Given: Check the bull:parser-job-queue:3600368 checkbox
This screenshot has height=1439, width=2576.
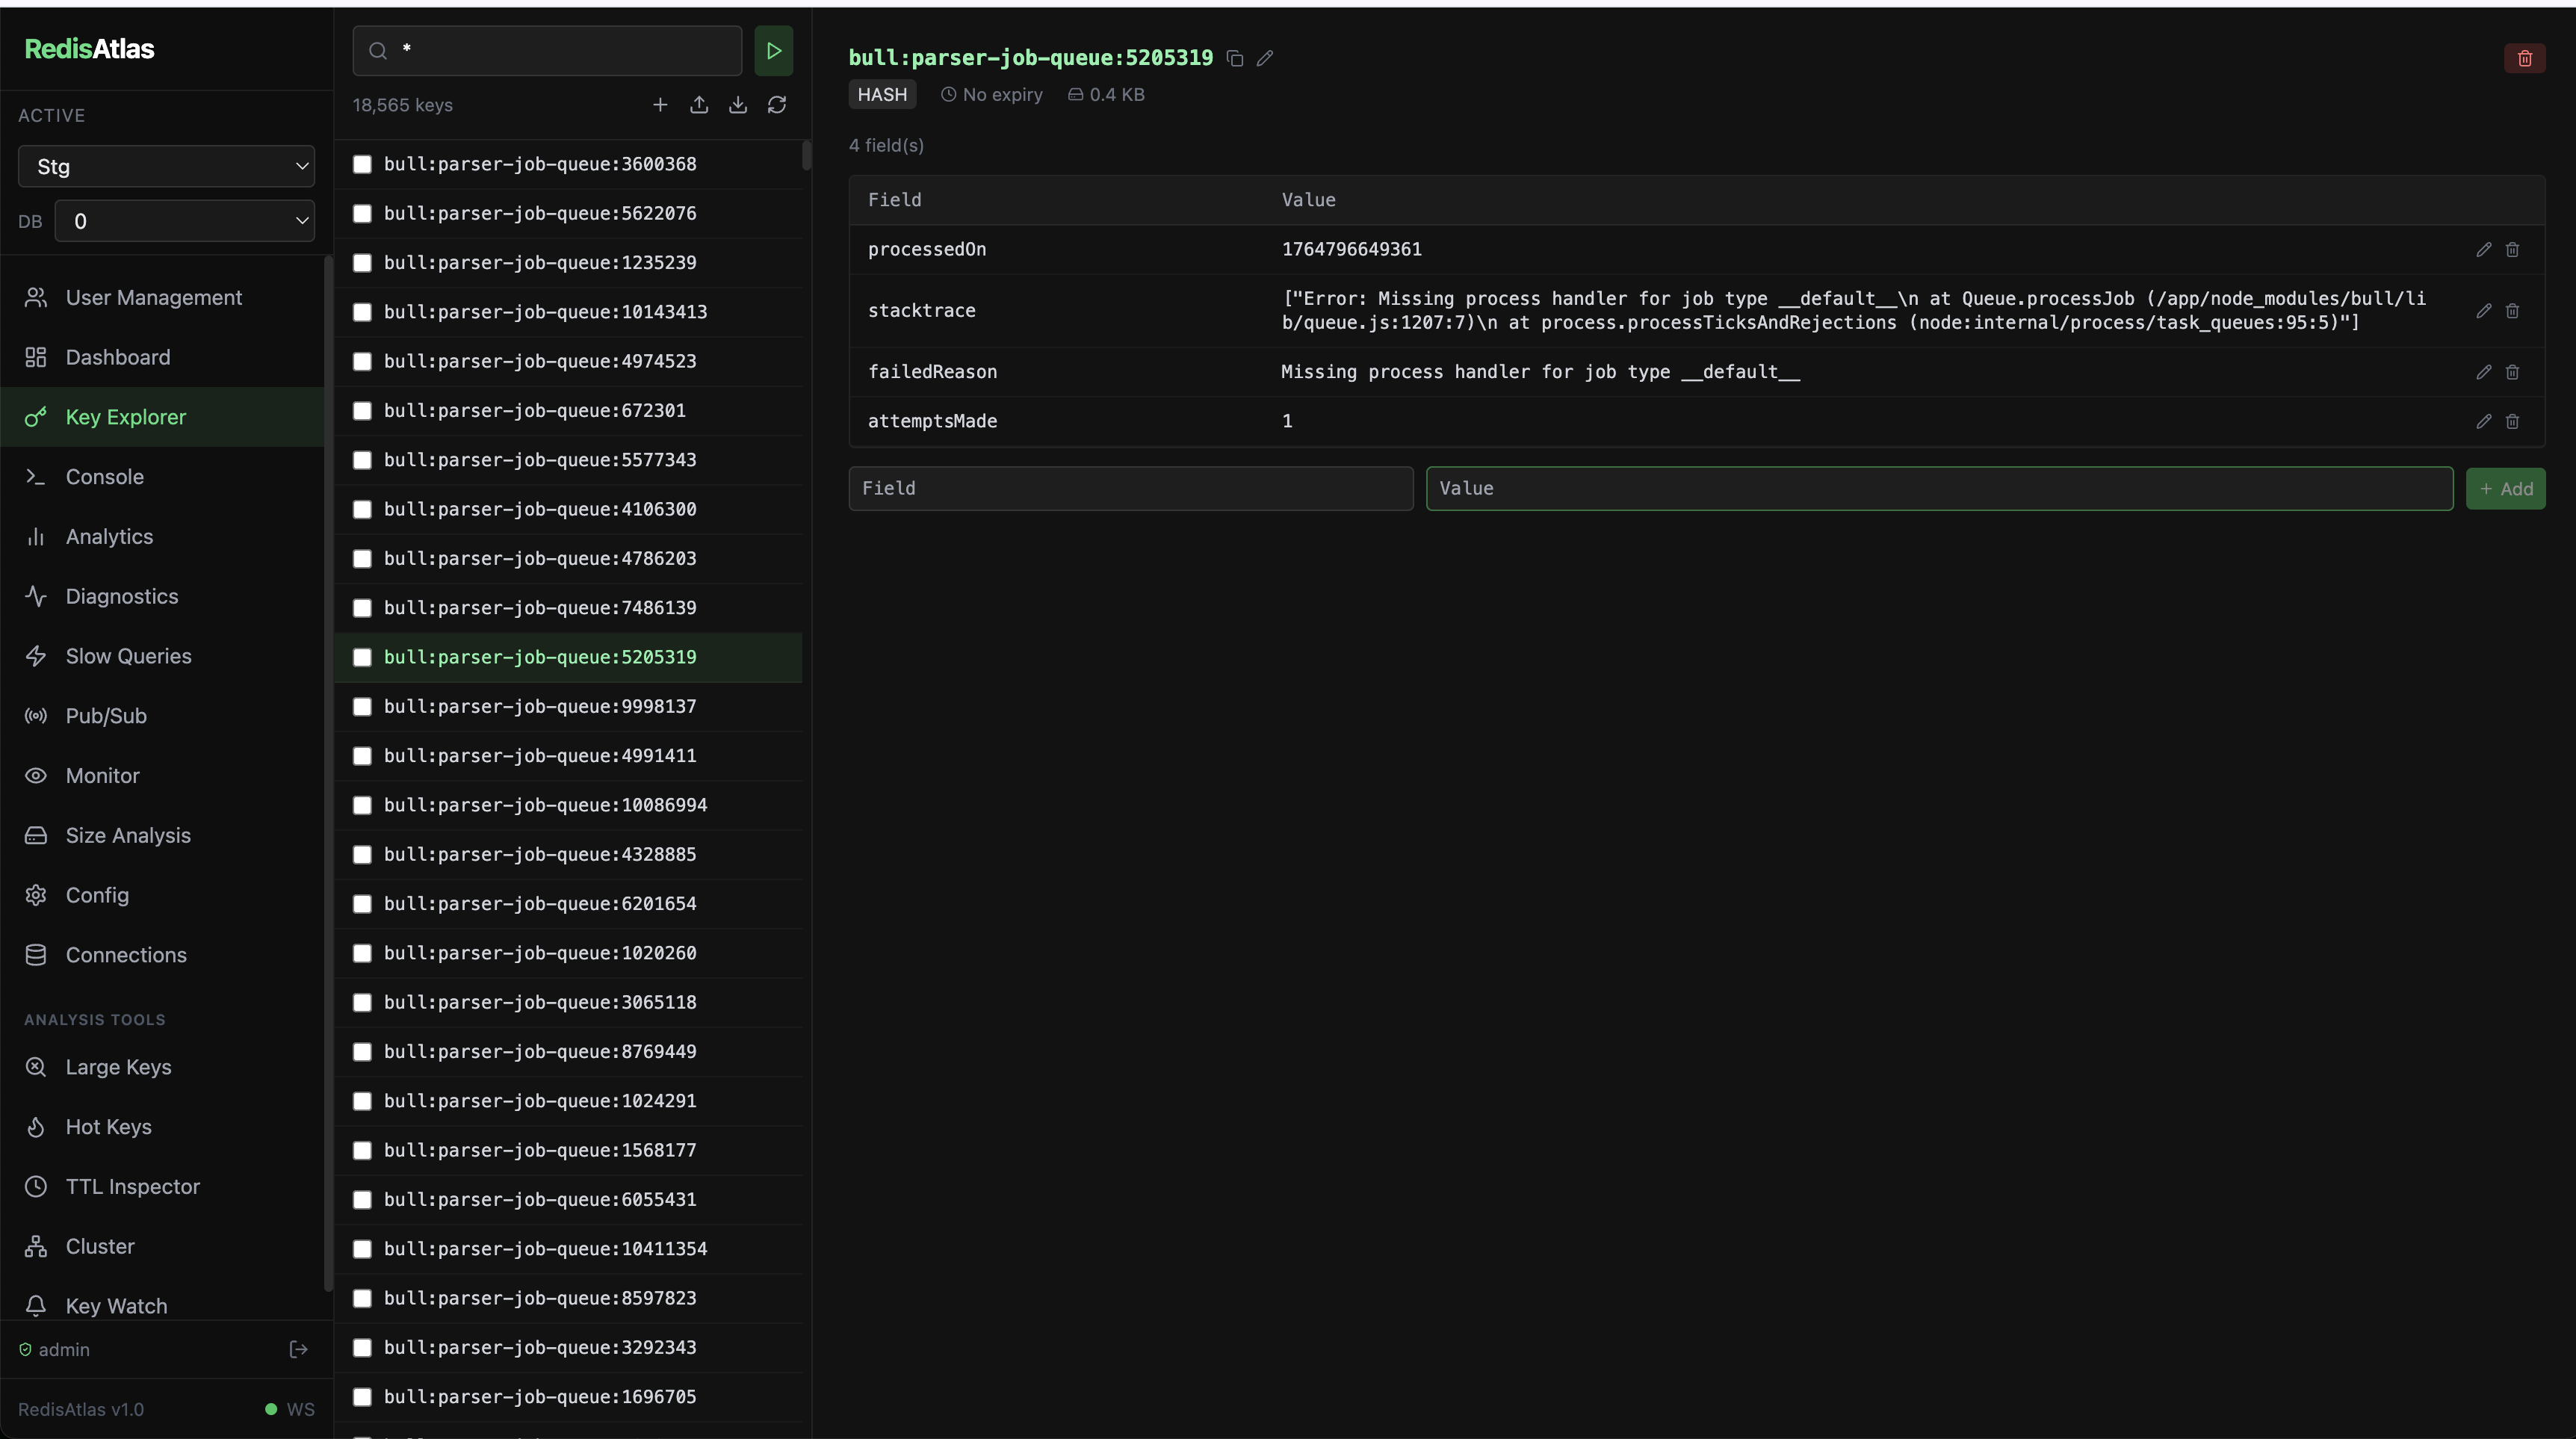Looking at the screenshot, I should [x=363, y=164].
